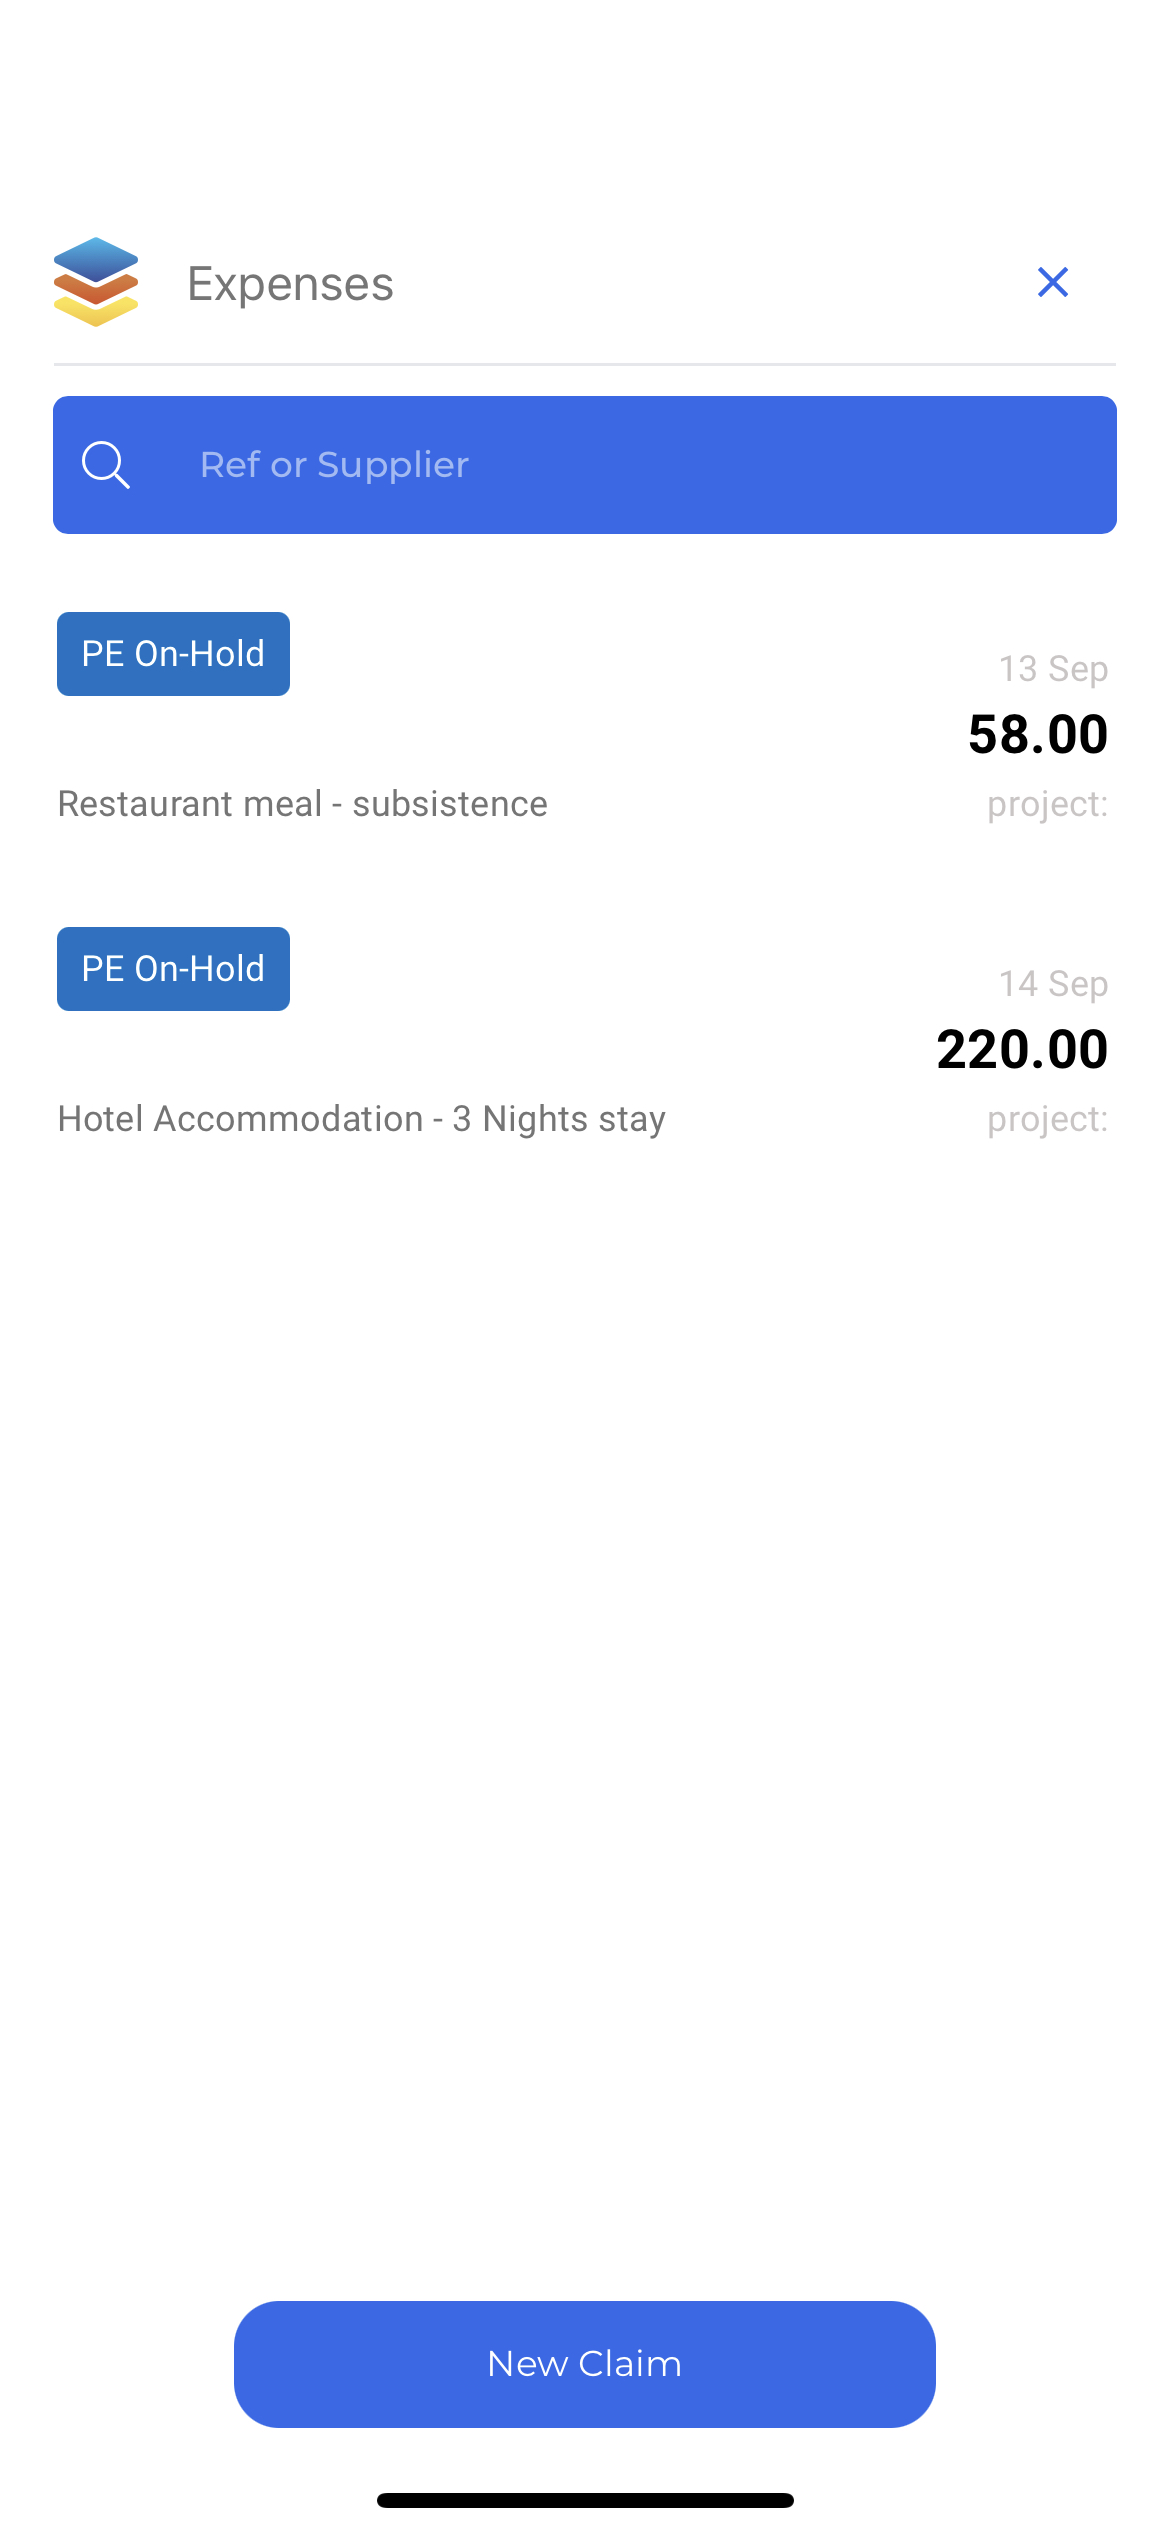
Task: Tap the project label under 220.00
Action: coord(1047,1119)
